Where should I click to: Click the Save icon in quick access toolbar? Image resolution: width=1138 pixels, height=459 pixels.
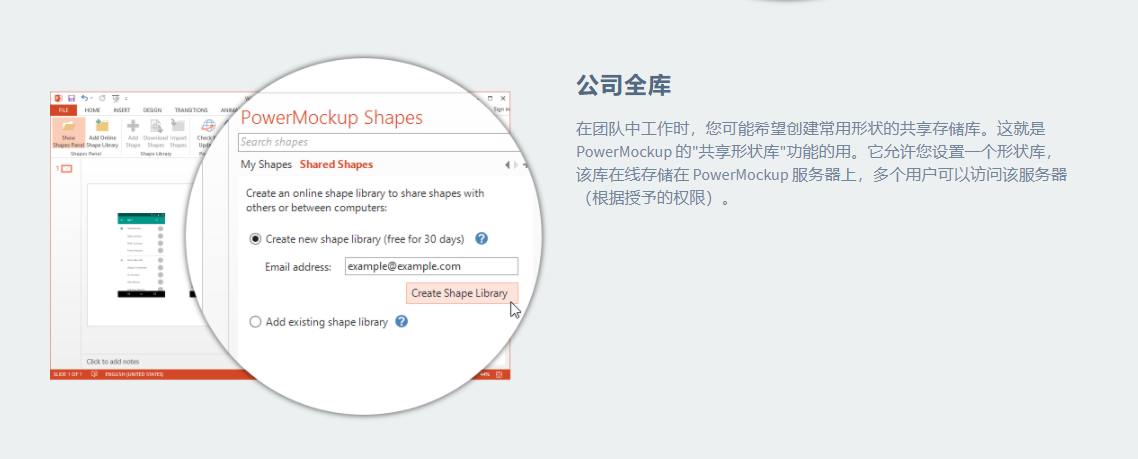click(72, 98)
